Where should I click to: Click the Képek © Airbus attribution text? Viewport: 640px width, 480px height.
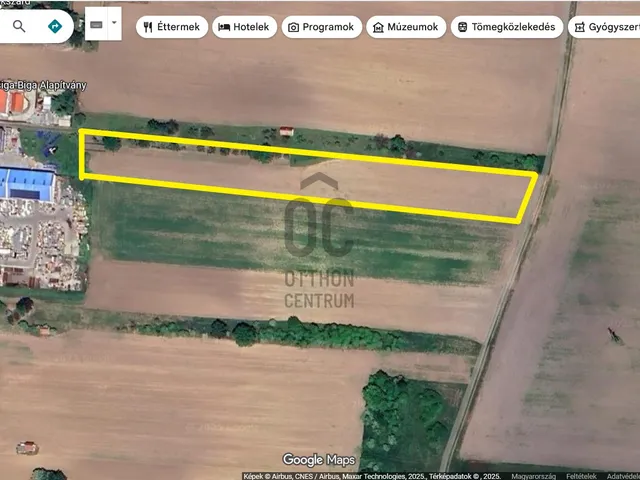pos(372,476)
